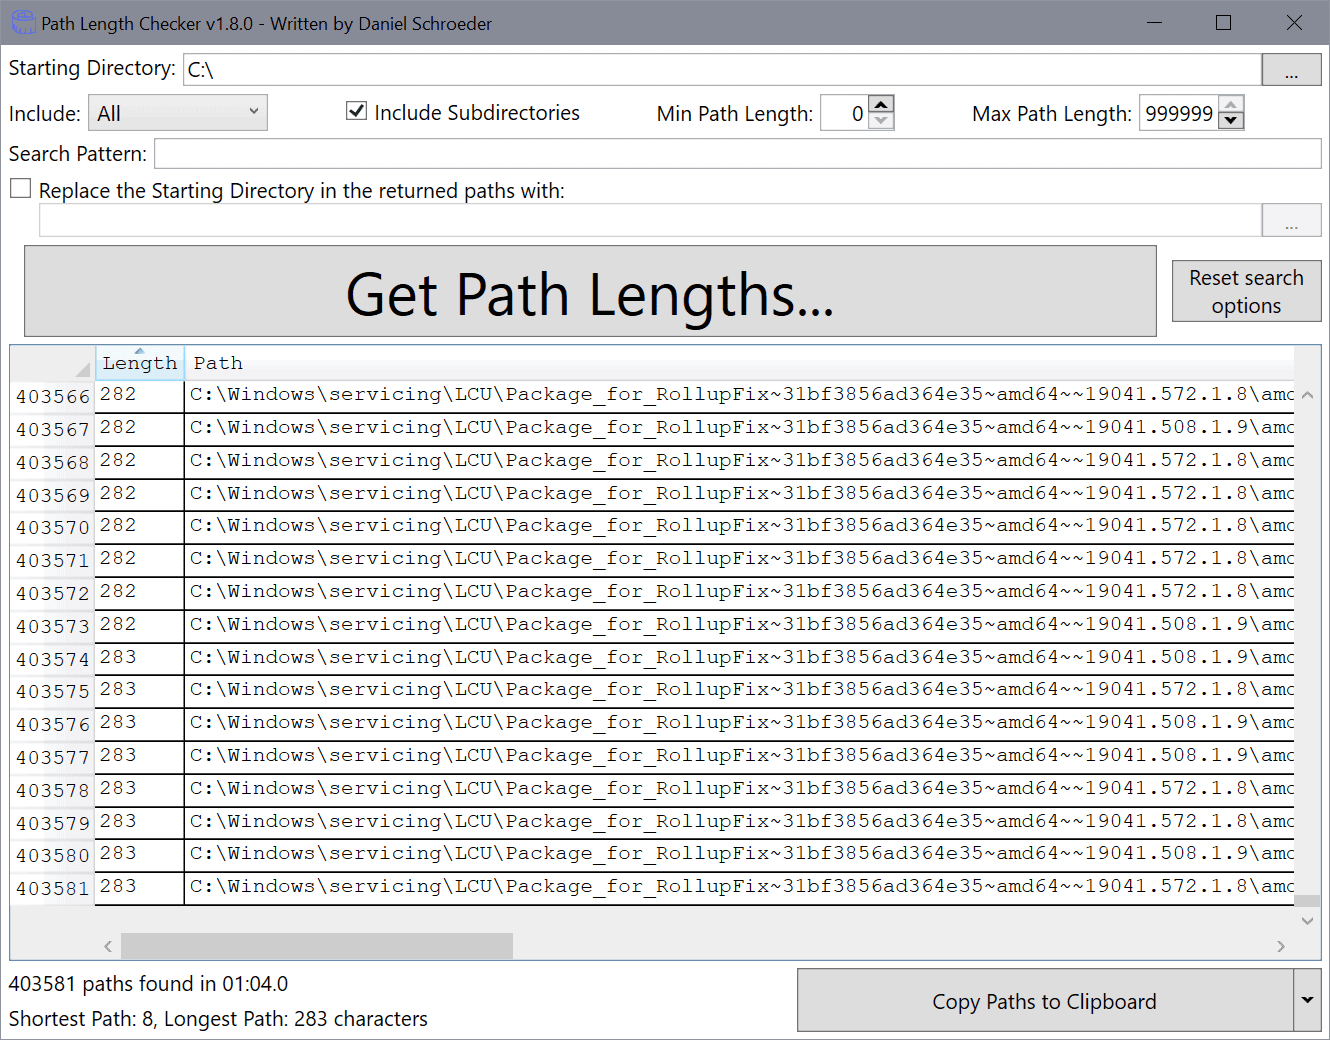Decrement Max Path Length with the down arrow
1330x1040 pixels.
pyautogui.click(x=1231, y=121)
